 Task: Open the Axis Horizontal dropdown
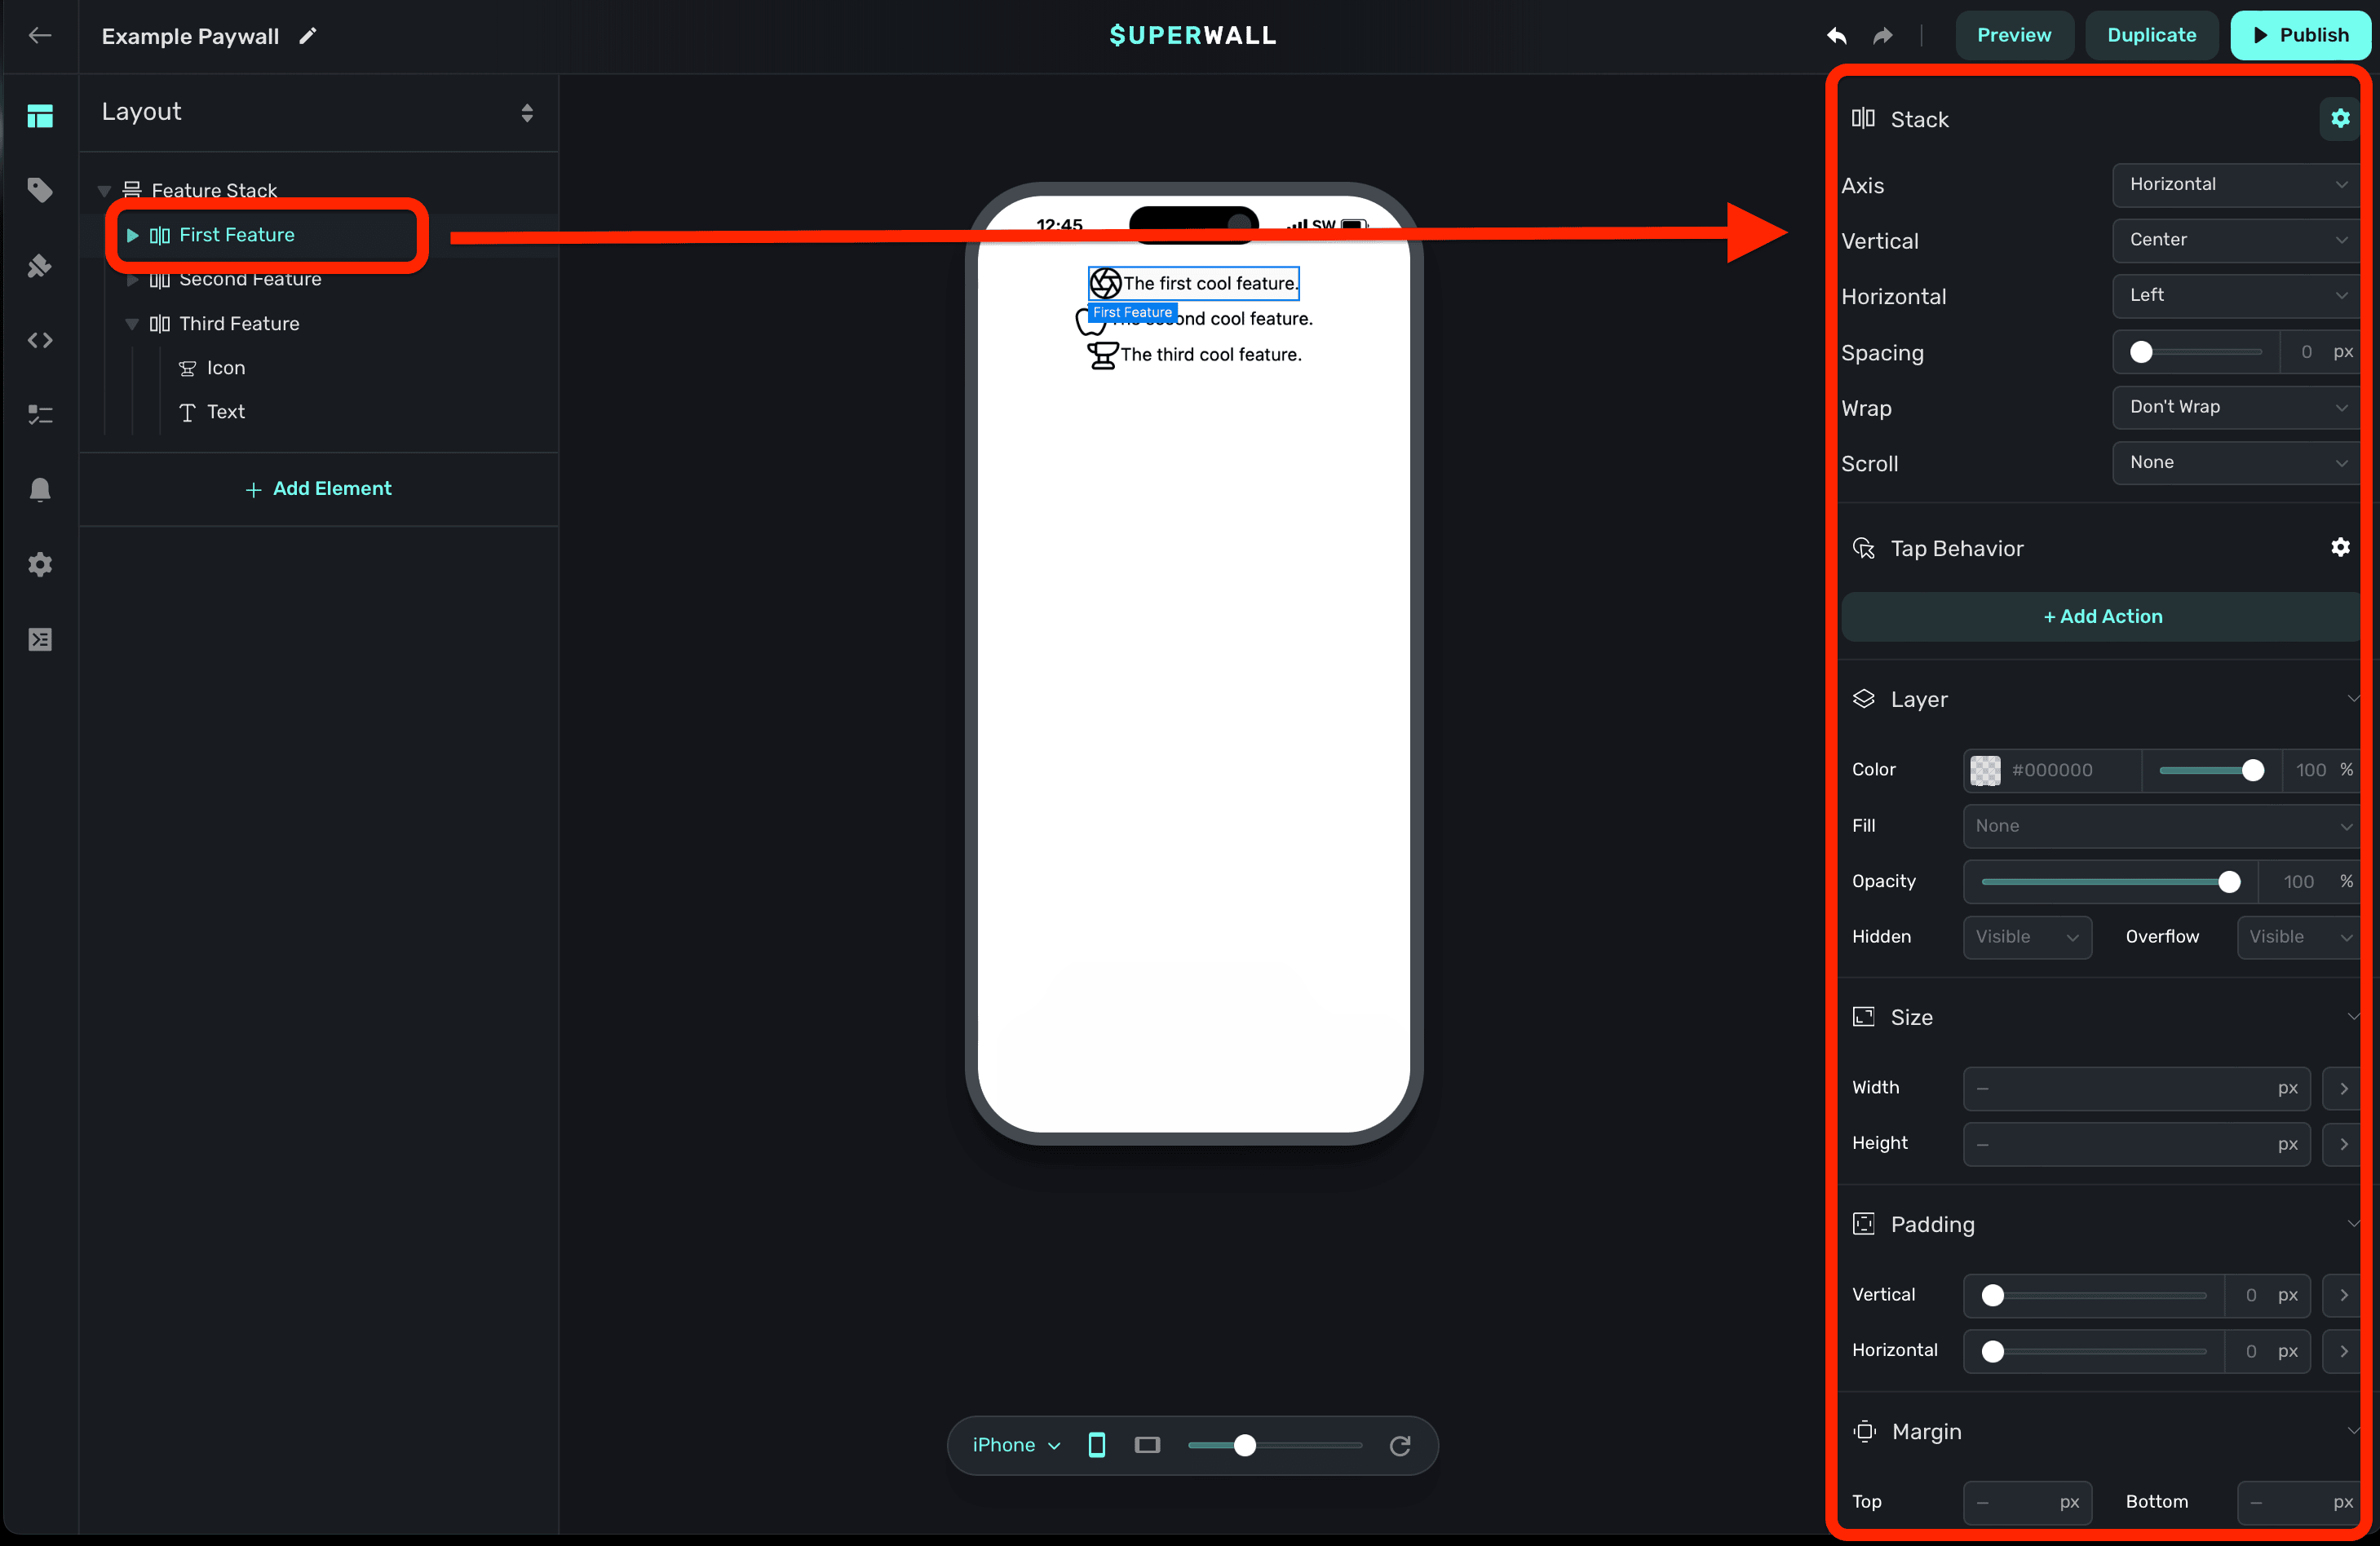[2236, 184]
